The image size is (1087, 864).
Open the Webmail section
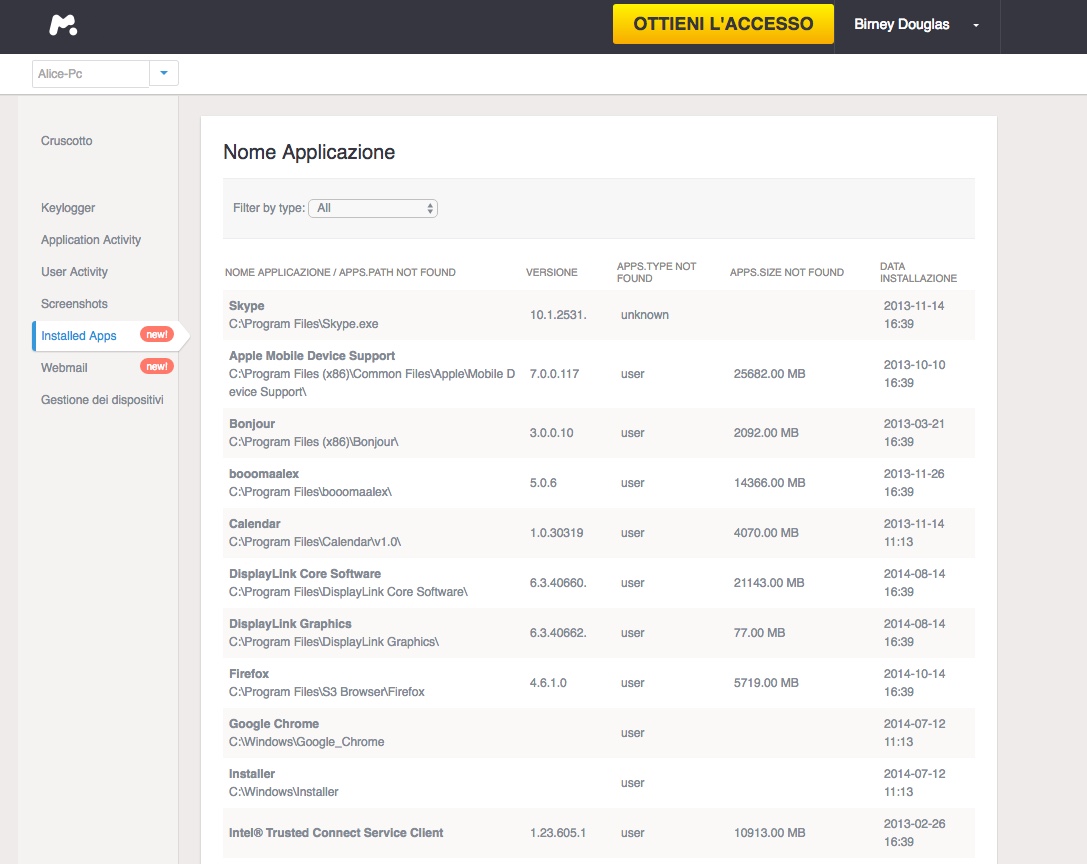pos(64,368)
